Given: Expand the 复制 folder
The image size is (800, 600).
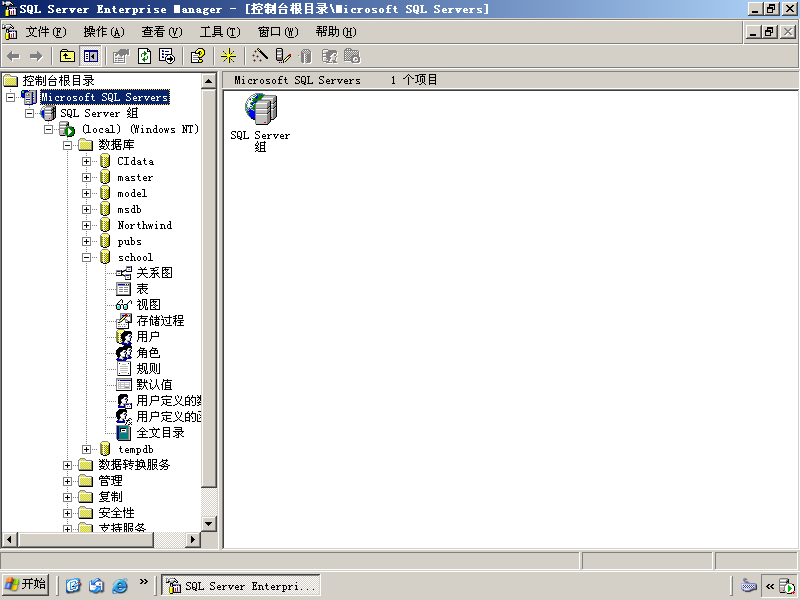Looking at the screenshot, I should [67, 497].
